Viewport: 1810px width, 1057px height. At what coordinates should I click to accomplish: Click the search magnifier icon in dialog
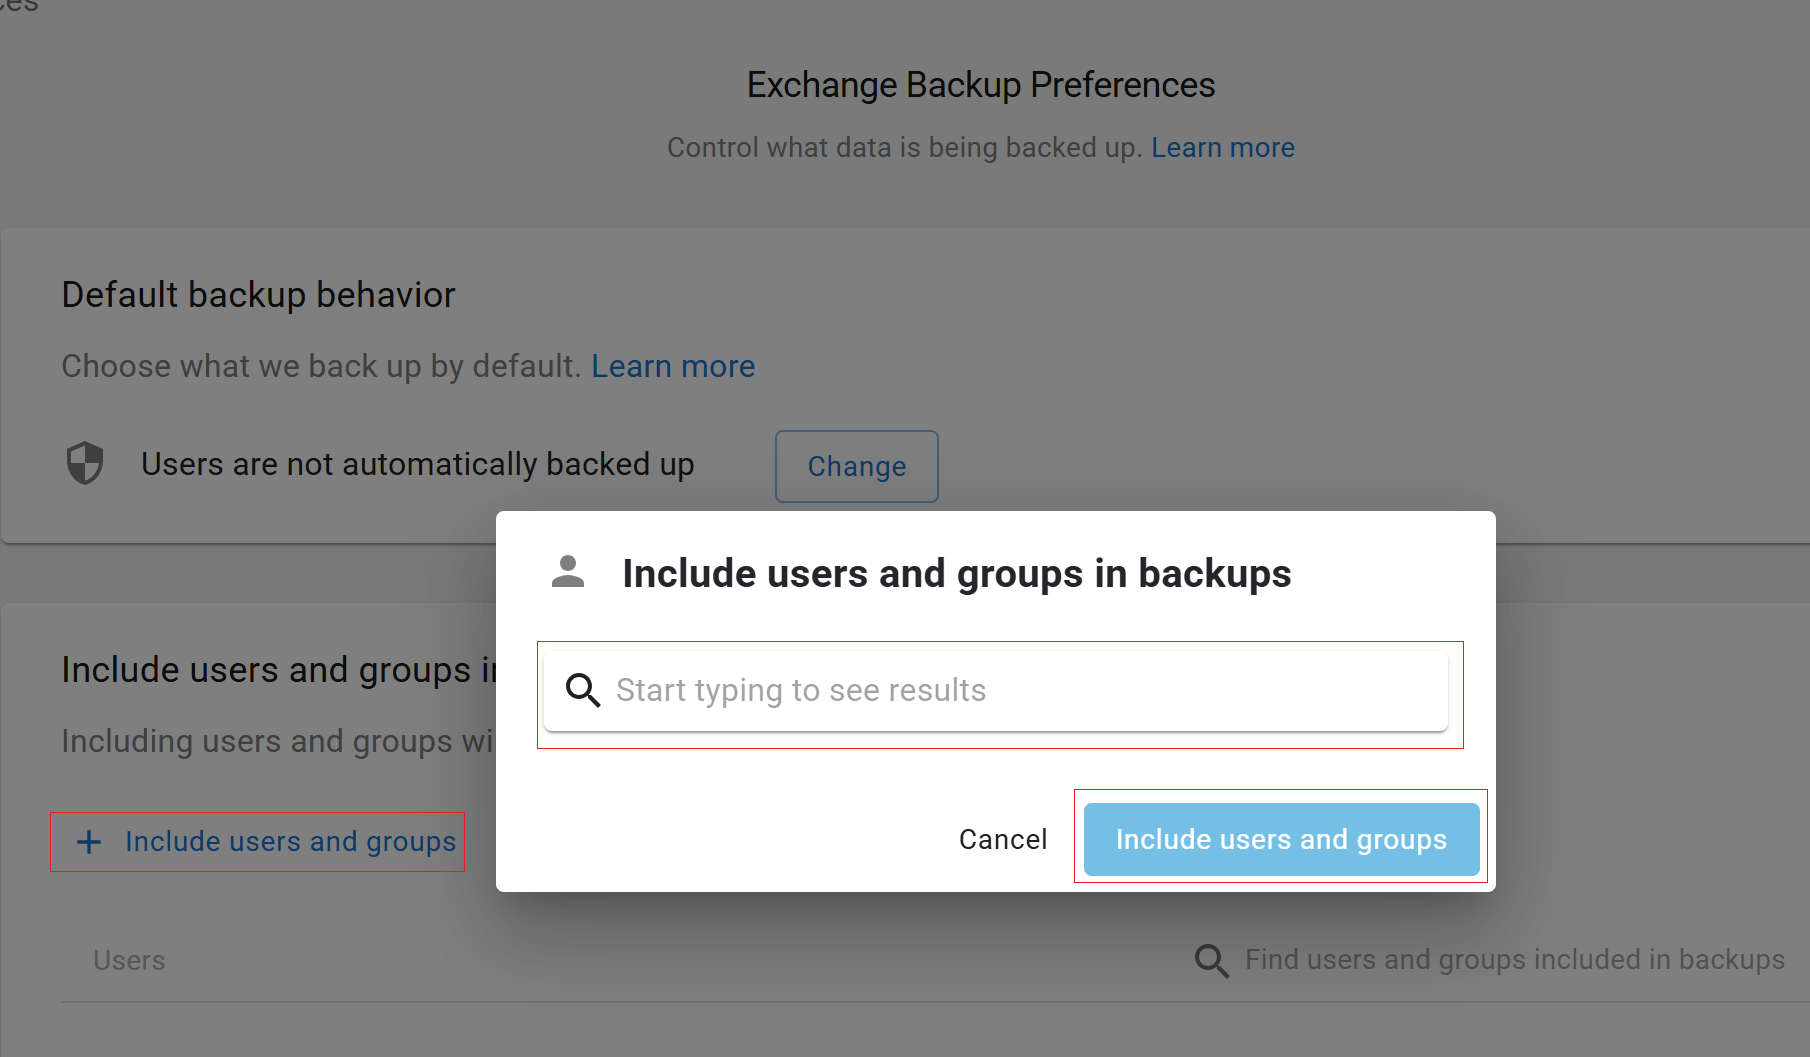coord(583,690)
